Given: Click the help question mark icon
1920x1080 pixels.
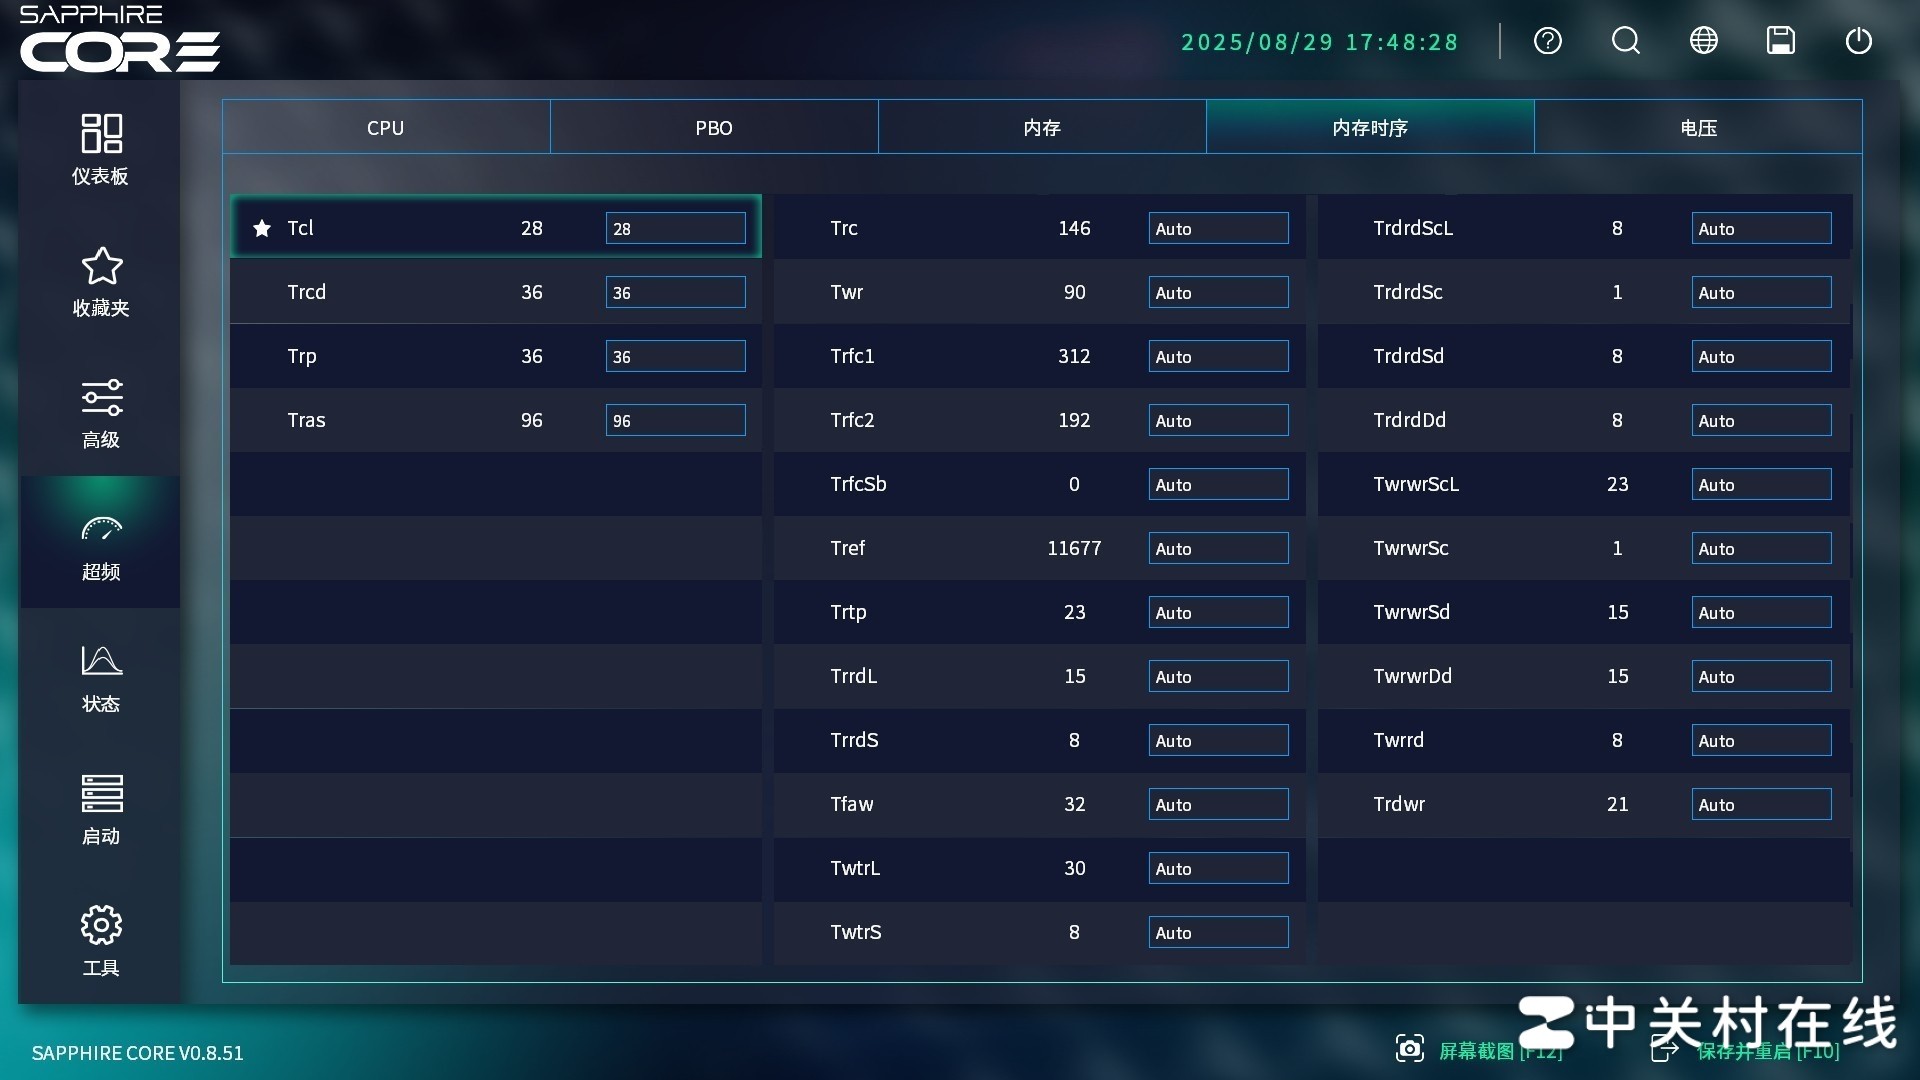Looking at the screenshot, I should [x=1547, y=41].
